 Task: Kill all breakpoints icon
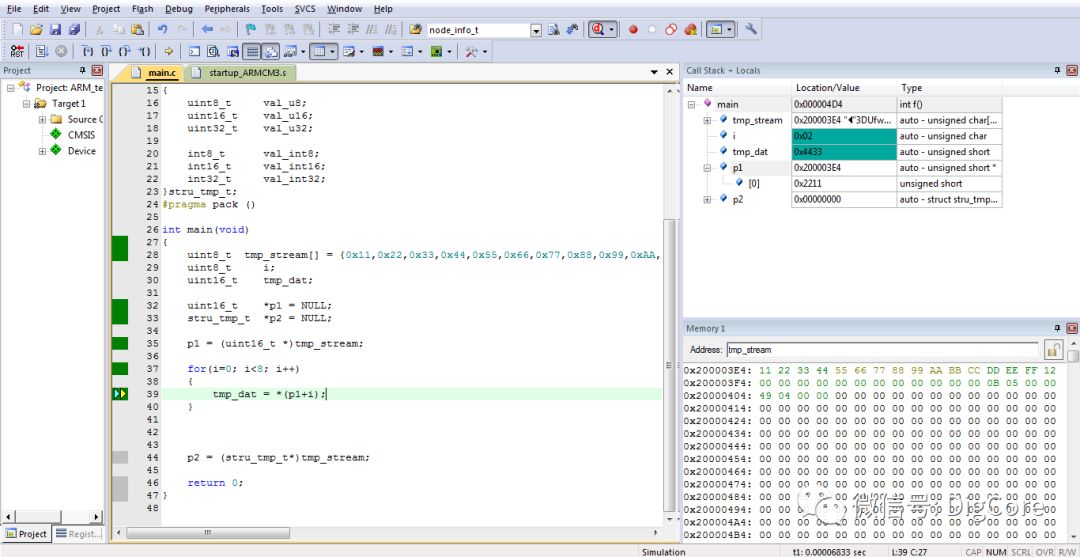pyautogui.click(x=691, y=30)
